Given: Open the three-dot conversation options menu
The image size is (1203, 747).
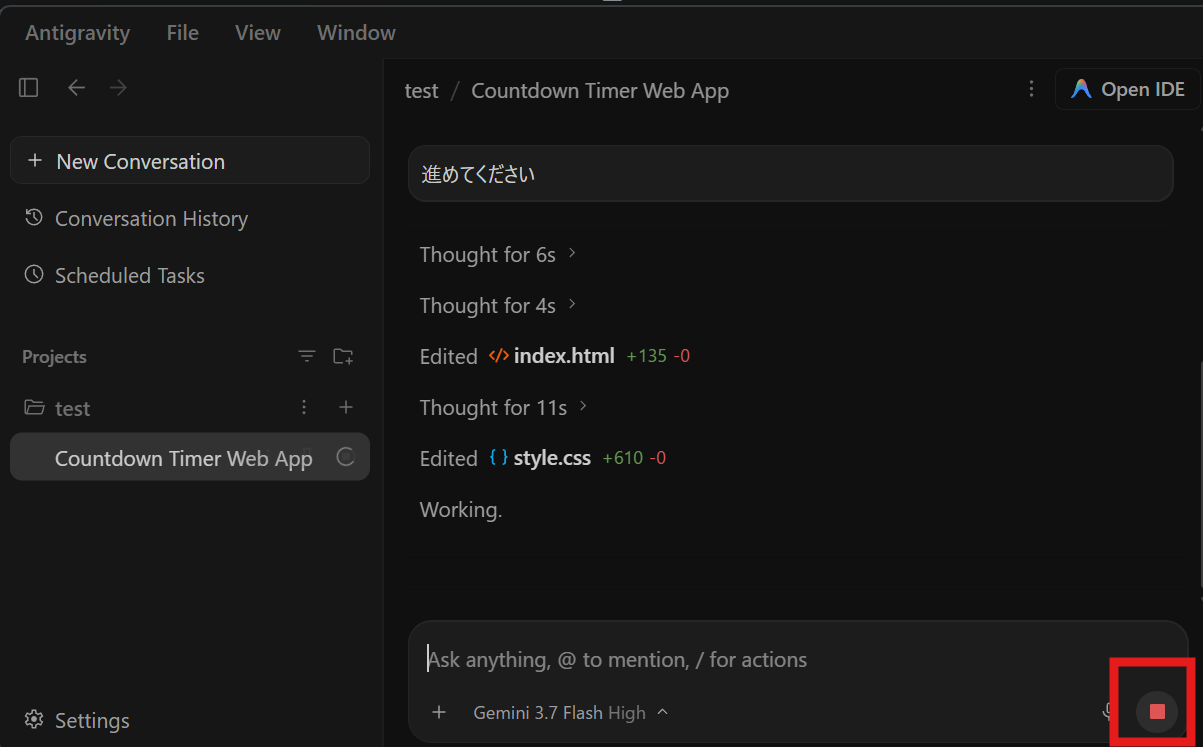Looking at the screenshot, I should [1031, 89].
